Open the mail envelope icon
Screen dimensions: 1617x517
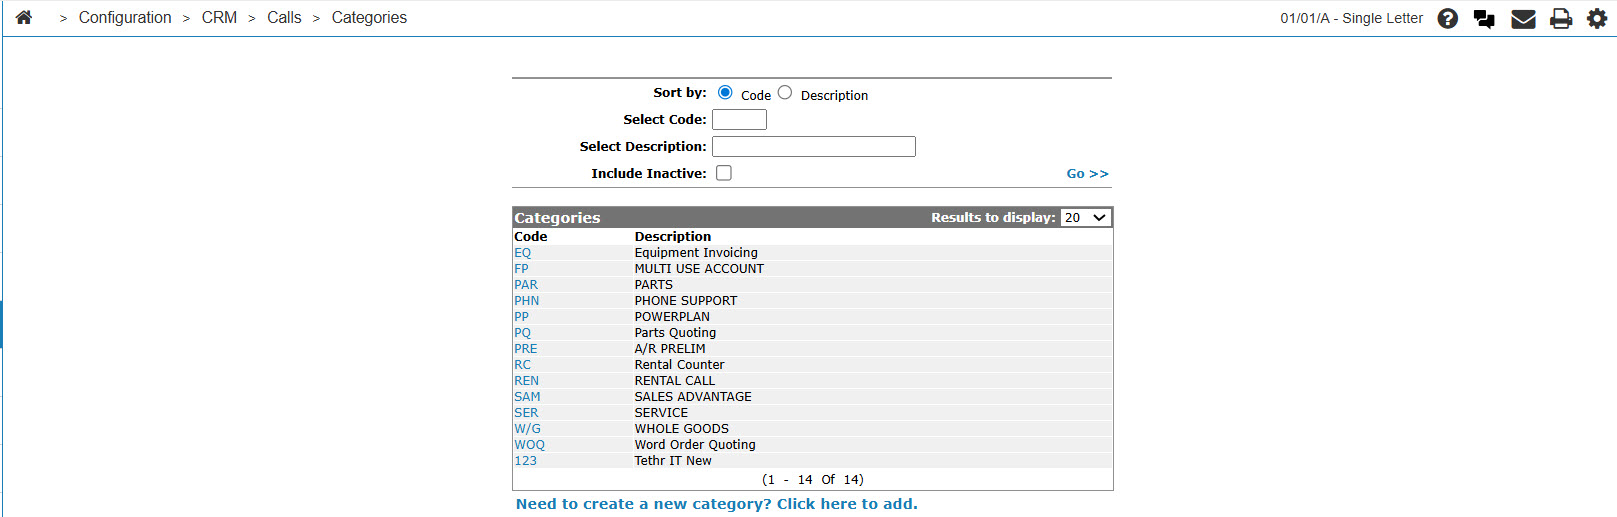[x=1523, y=18]
